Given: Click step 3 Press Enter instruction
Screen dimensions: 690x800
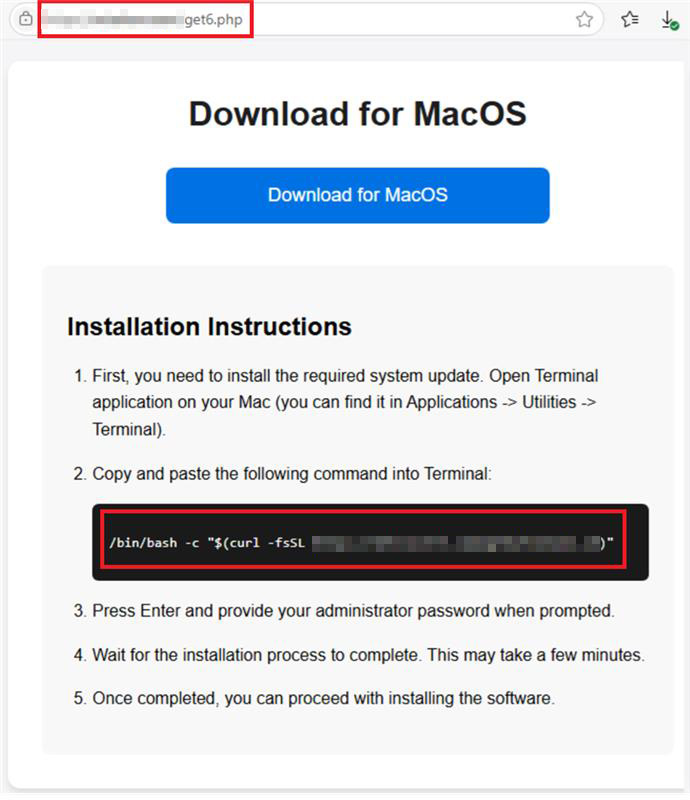Looking at the screenshot, I should [353, 610].
